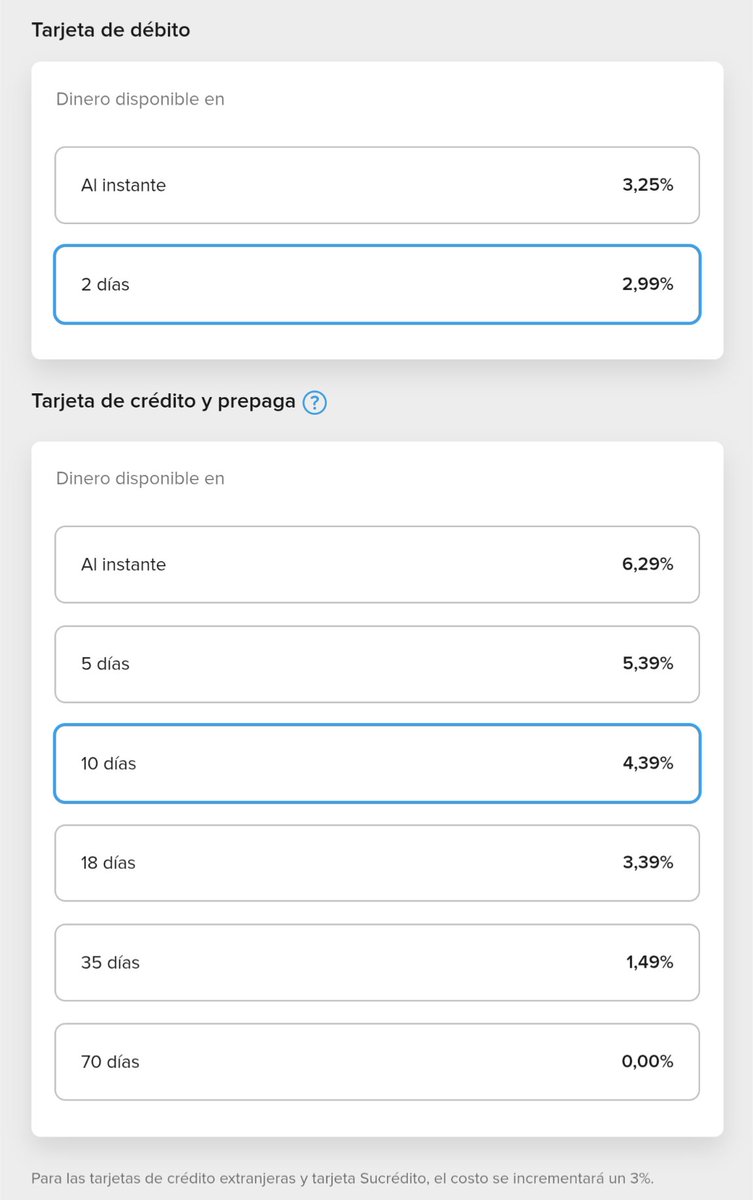Choose debit card '2 días' option
Image resolution: width=753 pixels, height=1200 pixels.
tap(377, 285)
